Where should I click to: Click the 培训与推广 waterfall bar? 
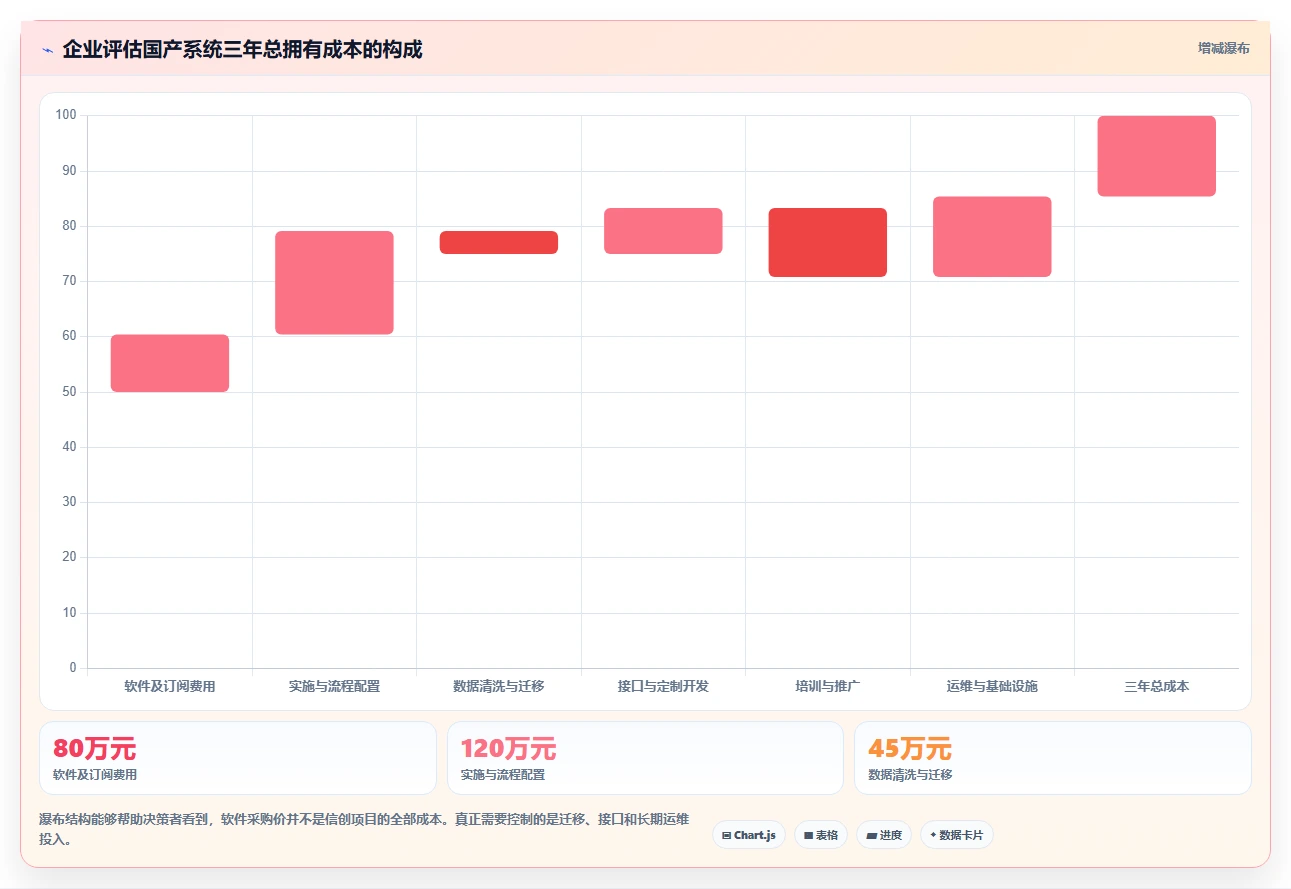(x=828, y=242)
